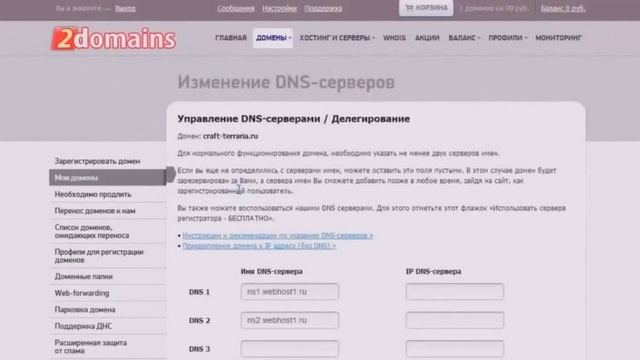Click DNS 3 server name field

(289, 349)
